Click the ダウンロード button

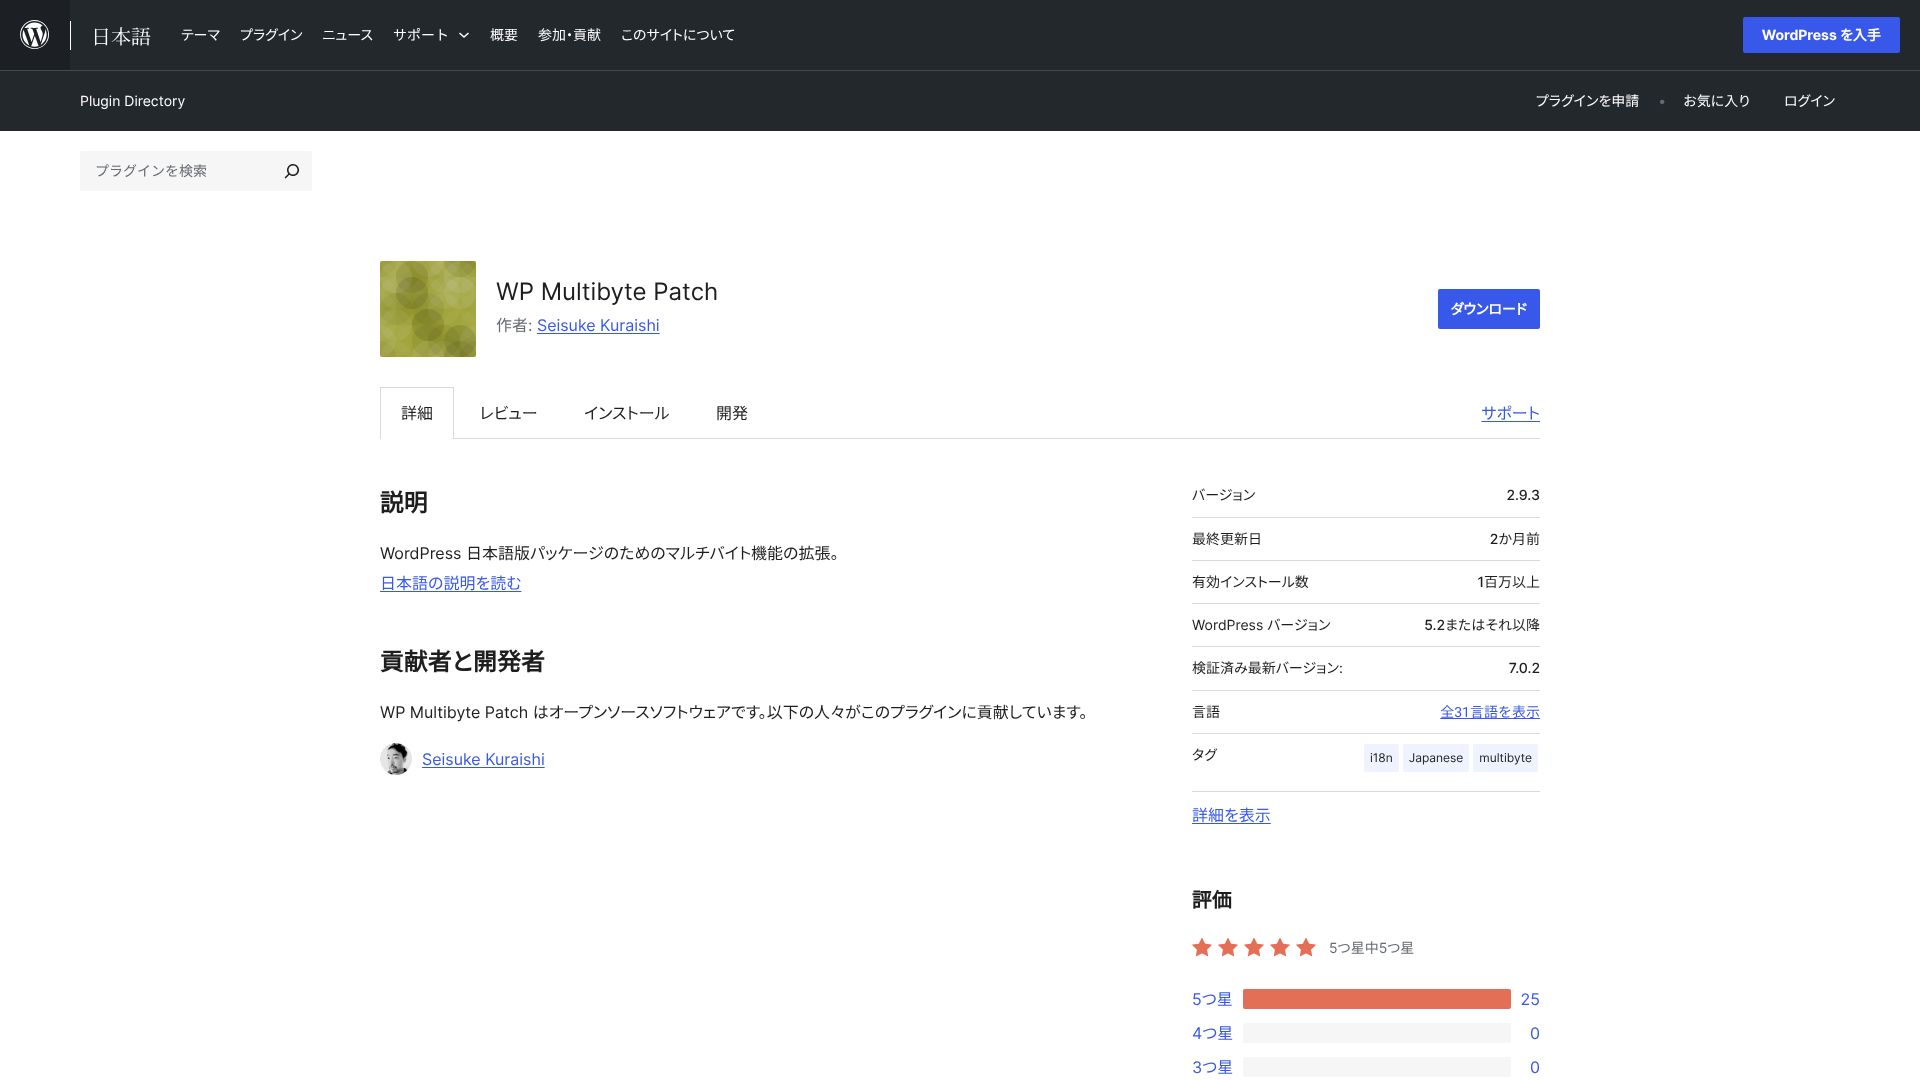point(1488,309)
